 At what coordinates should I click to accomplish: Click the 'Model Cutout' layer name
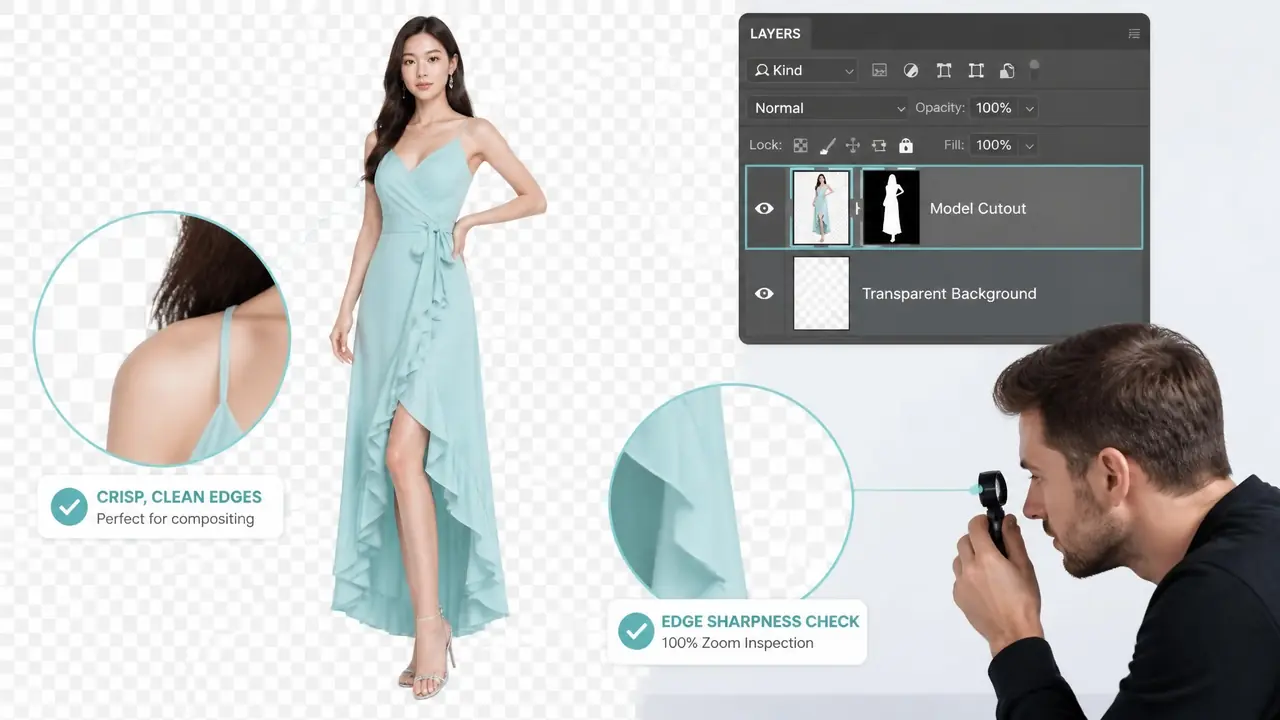[x=978, y=208]
